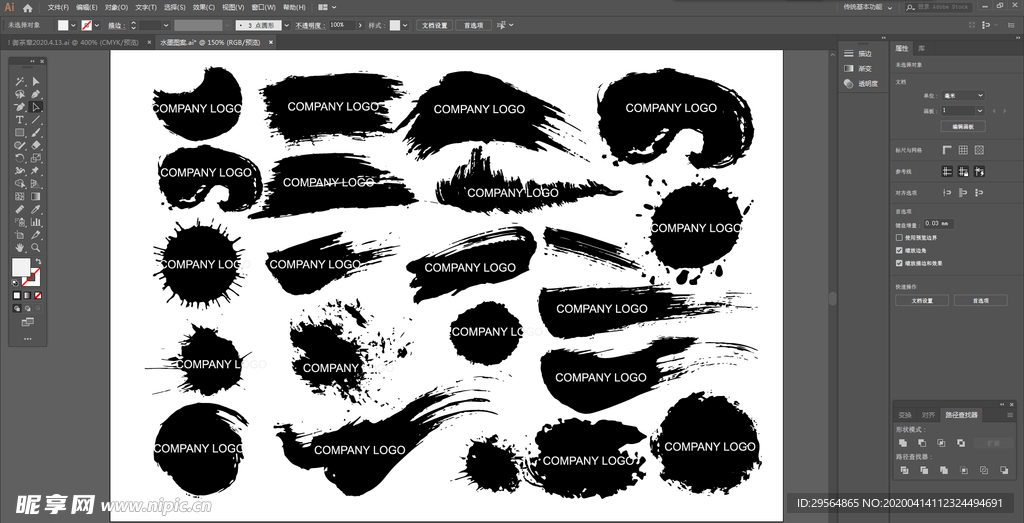Uncheck 缩放圆角 checkbox
The width and height of the screenshot is (1024, 523).
tap(899, 250)
